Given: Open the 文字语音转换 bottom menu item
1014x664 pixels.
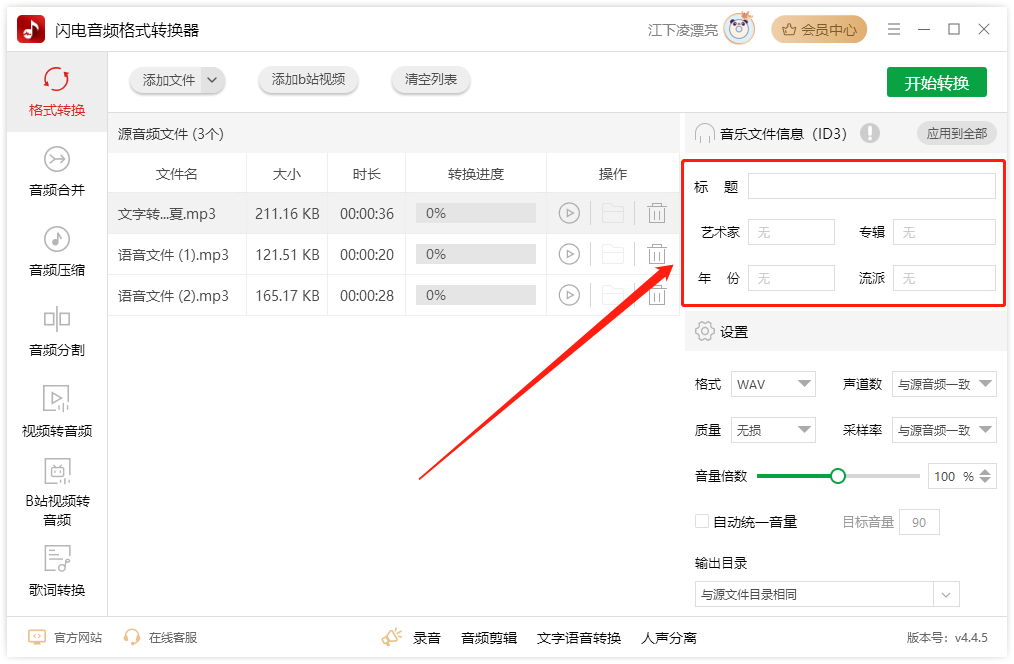Looking at the screenshot, I should pos(579,638).
